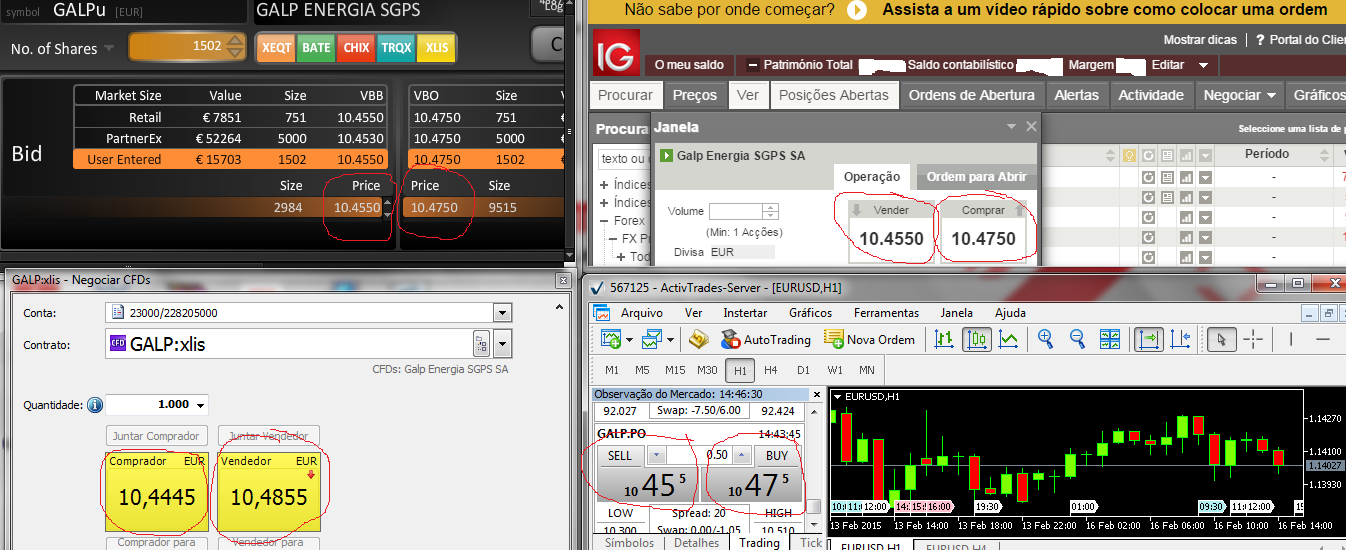This screenshot has height=550, width=1346.
Task: Click the Tile Windows icon in MetaTrader
Action: pos(1110,339)
